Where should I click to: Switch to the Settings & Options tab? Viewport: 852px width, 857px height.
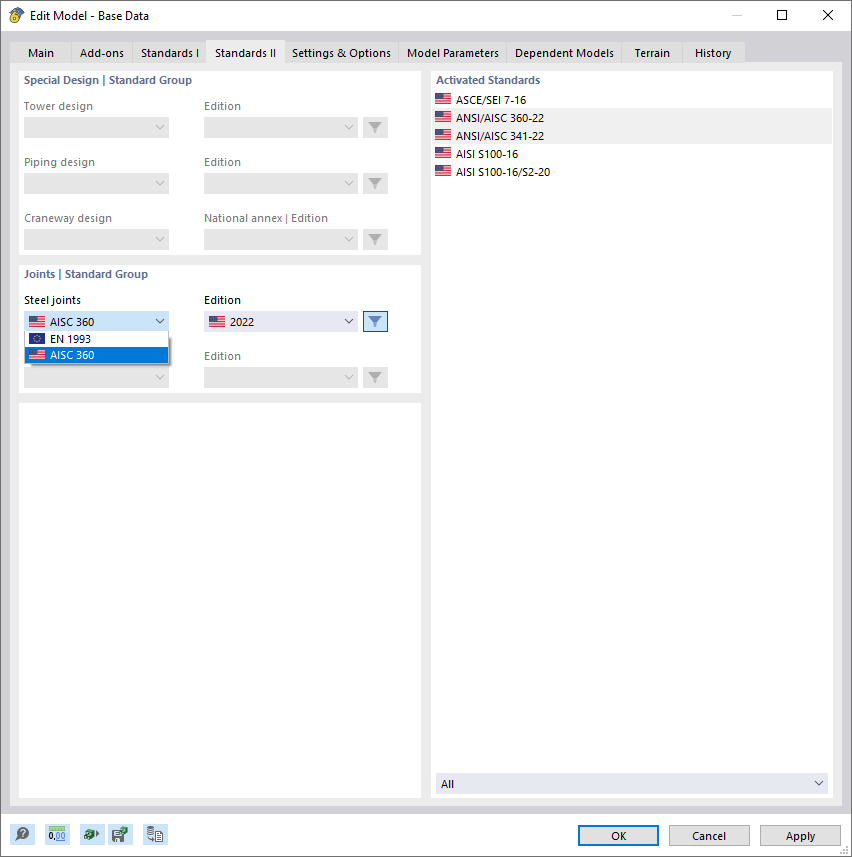pos(340,52)
